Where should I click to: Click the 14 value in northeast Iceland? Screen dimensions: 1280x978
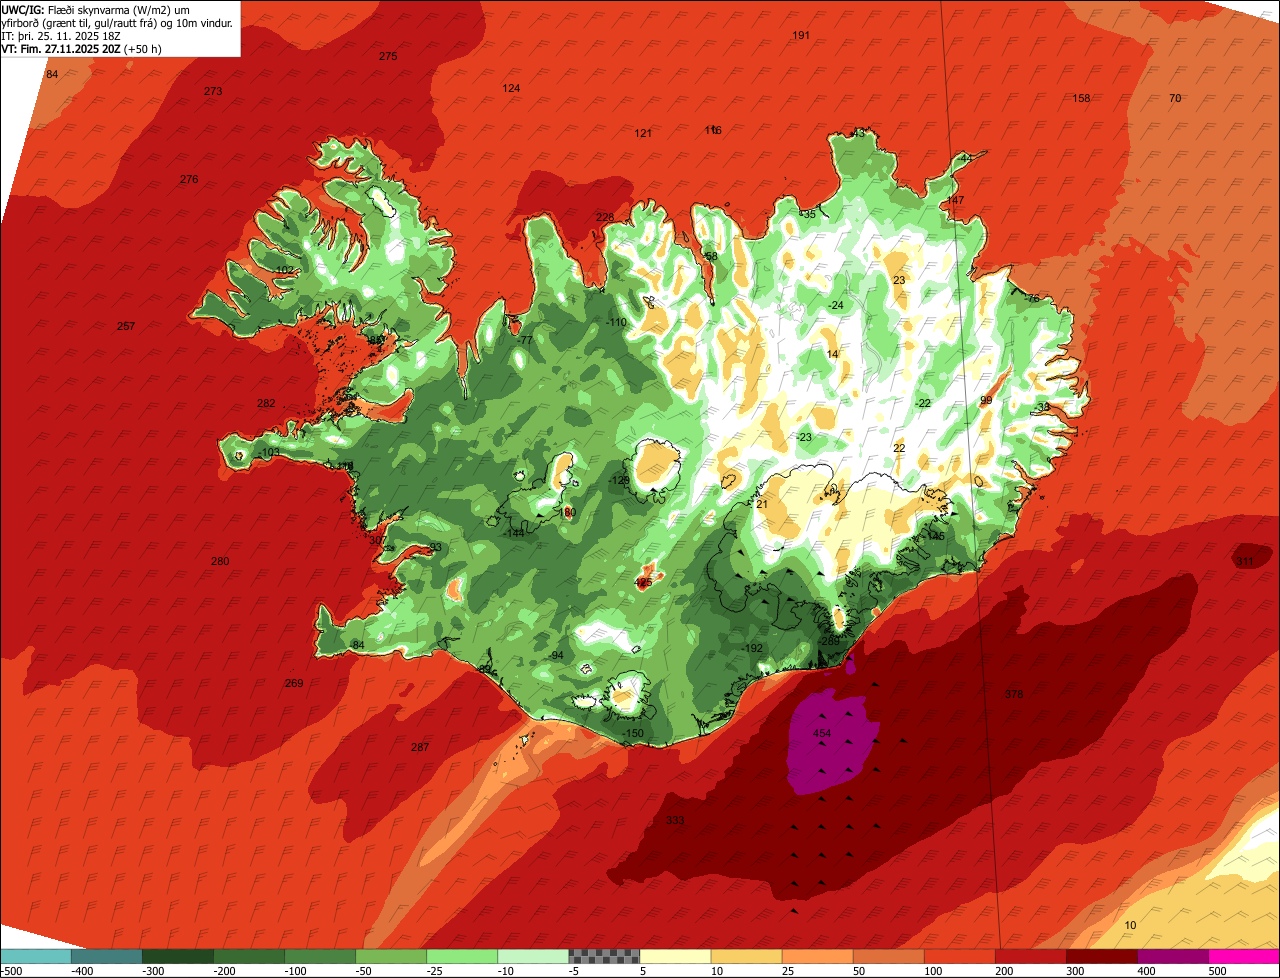click(833, 355)
